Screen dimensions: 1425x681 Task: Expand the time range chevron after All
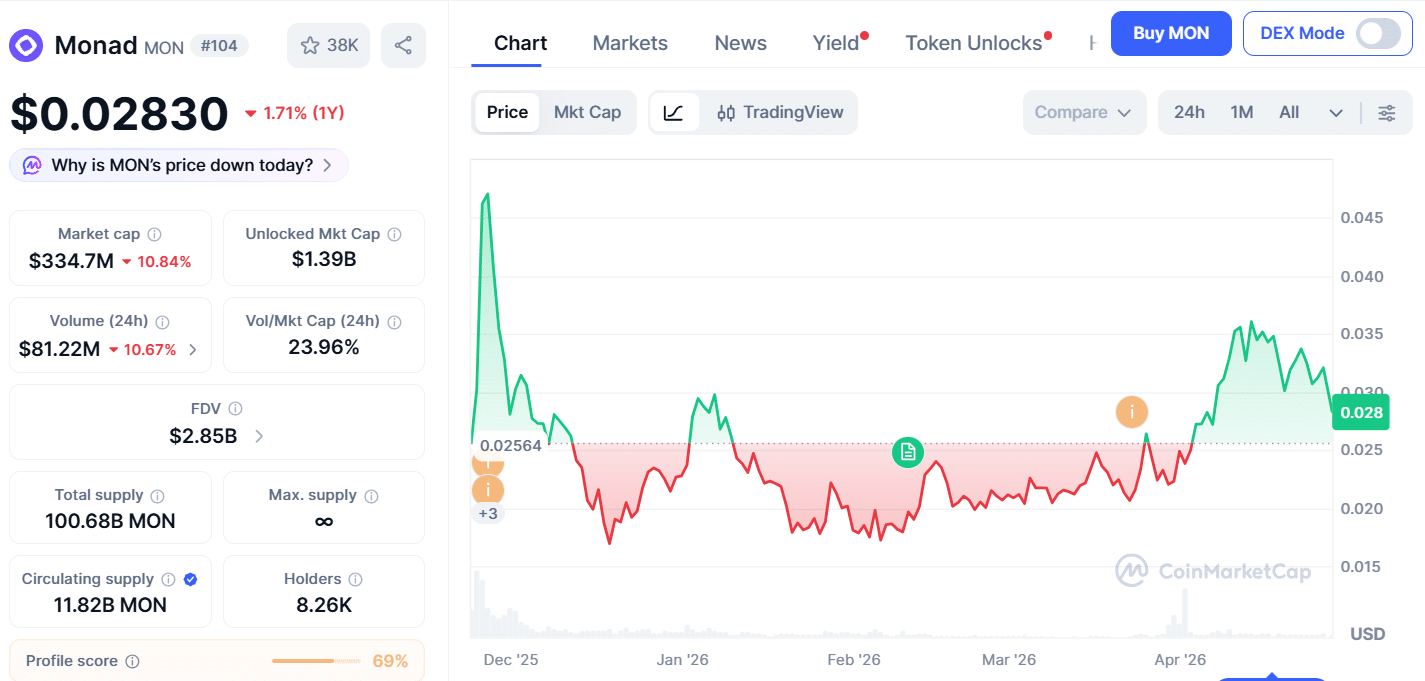[x=1336, y=113]
